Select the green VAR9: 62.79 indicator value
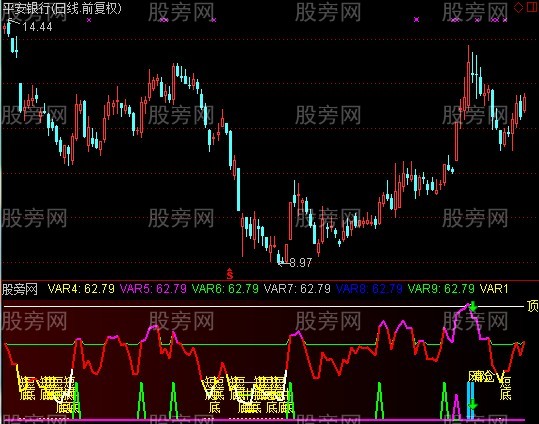Screen dimensions: 539x424 (x=441, y=289)
